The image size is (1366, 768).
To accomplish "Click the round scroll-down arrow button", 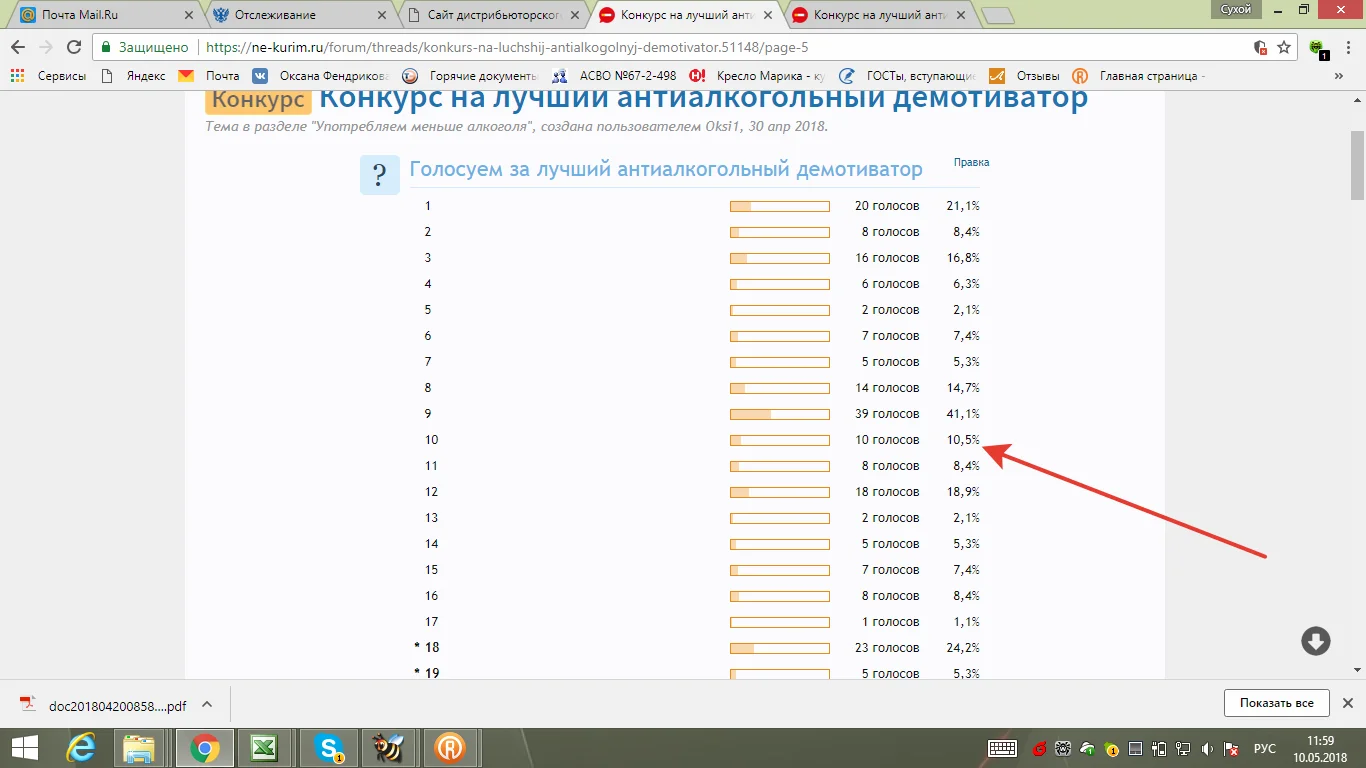I will point(1316,641).
